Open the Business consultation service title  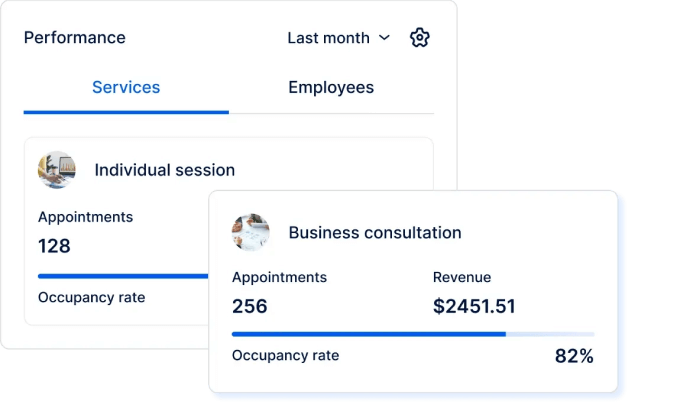coord(375,233)
